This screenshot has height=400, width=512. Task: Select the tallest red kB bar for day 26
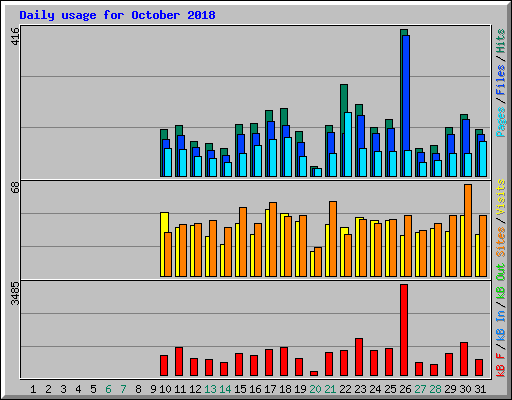[x=404, y=330]
